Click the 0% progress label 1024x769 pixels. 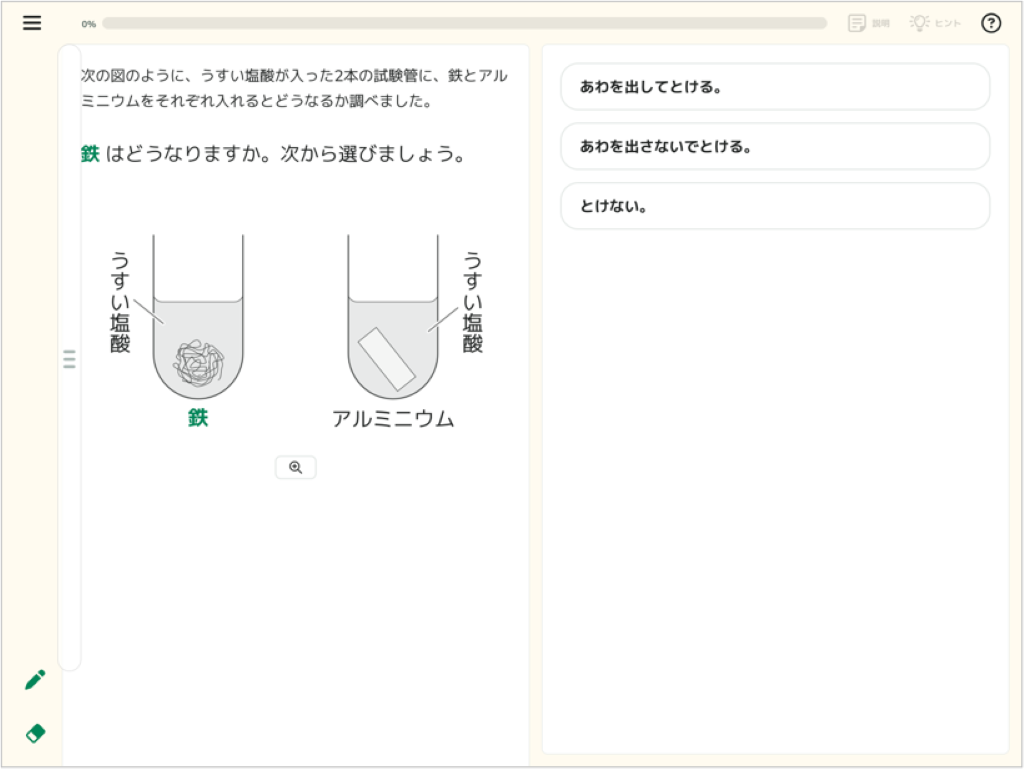point(89,24)
